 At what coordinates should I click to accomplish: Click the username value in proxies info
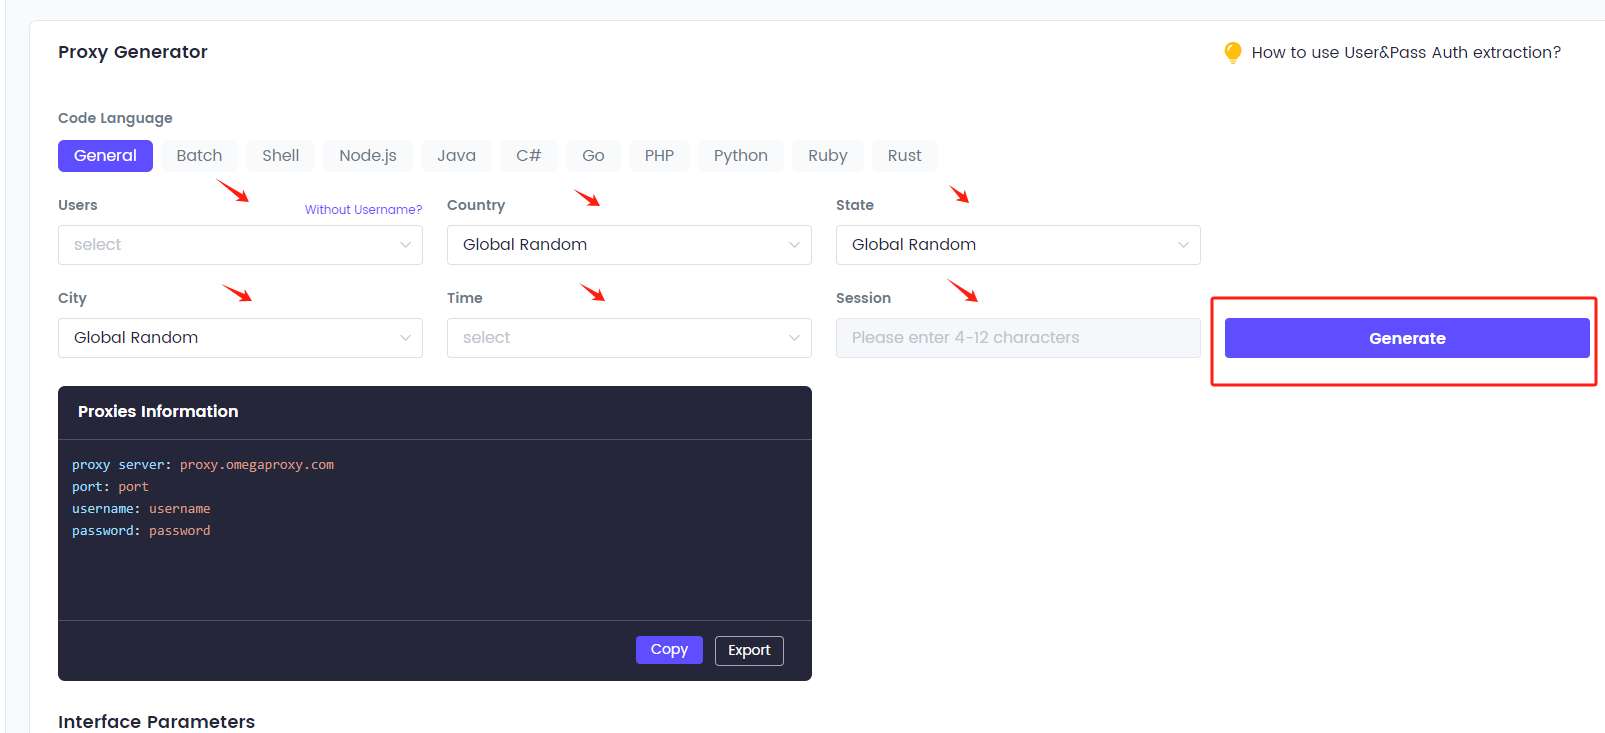click(180, 509)
